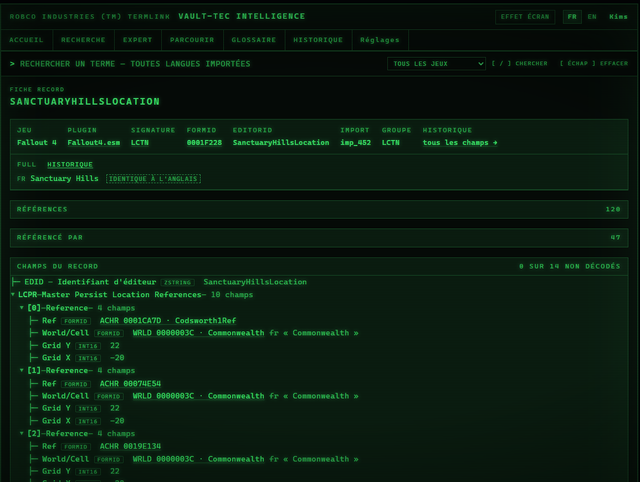Open the Fallout4.esm plugin link
Screen dimensions: 640x482
93,142
